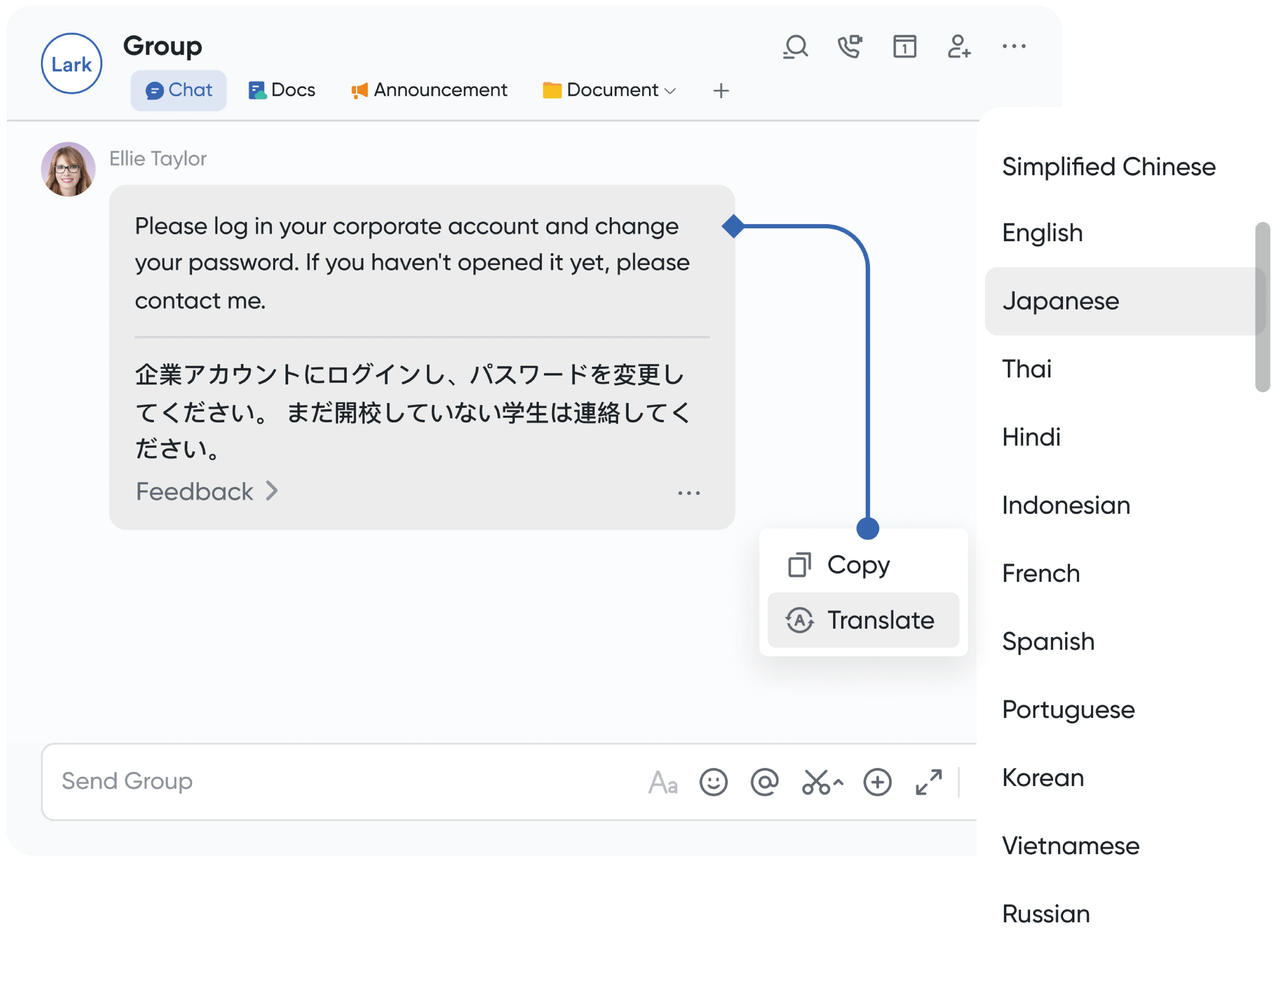Open the emoji picker

pyautogui.click(x=713, y=782)
